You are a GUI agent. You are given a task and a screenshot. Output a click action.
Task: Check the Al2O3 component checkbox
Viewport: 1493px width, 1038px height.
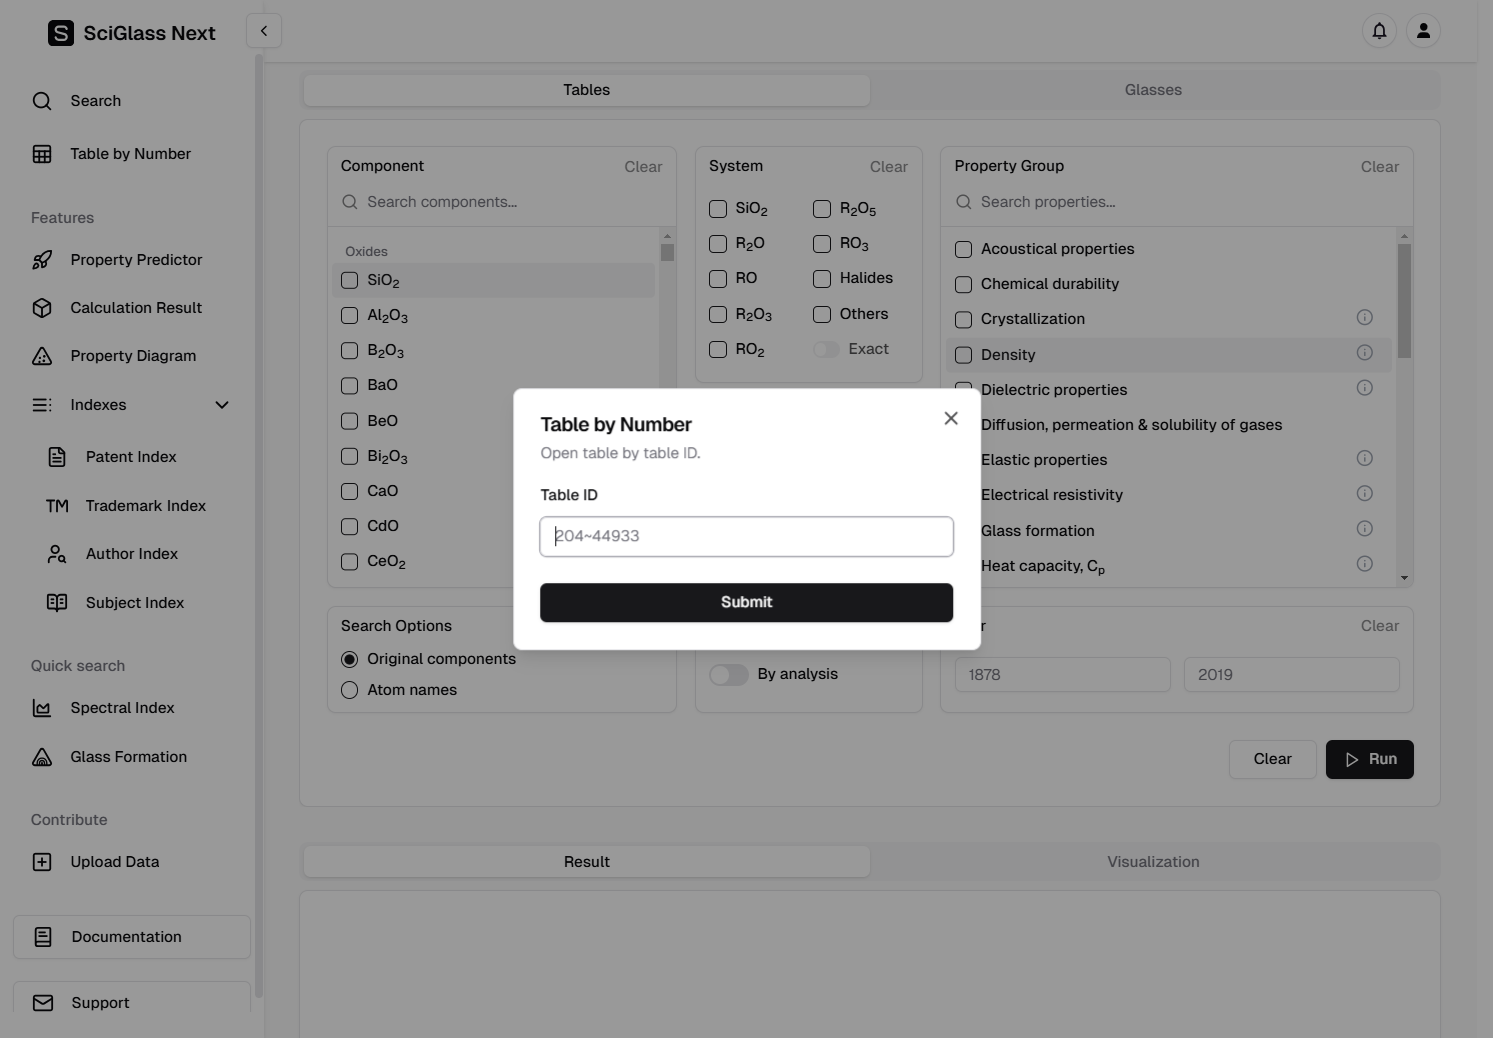pyautogui.click(x=349, y=316)
